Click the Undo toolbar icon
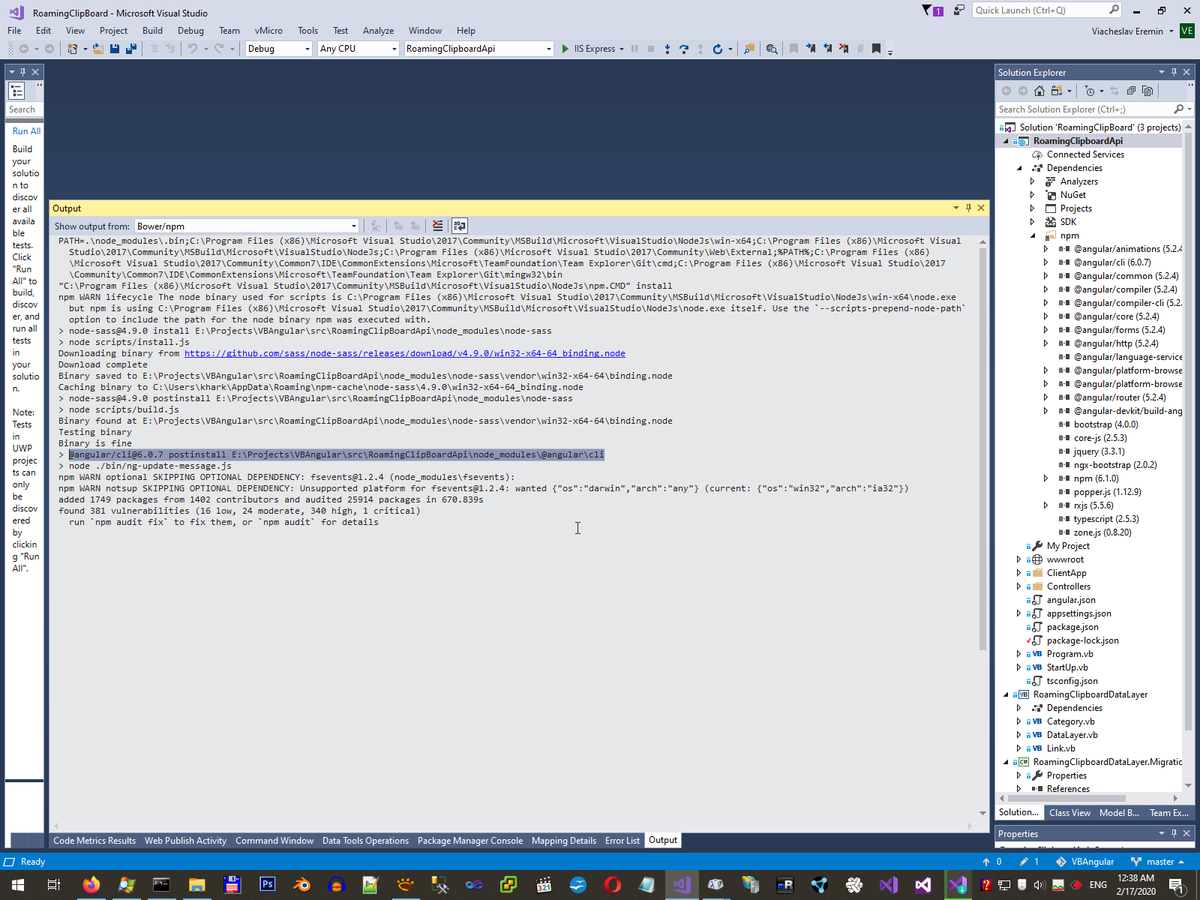Image resolution: width=1200 pixels, height=900 pixels. click(x=192, y=48)
